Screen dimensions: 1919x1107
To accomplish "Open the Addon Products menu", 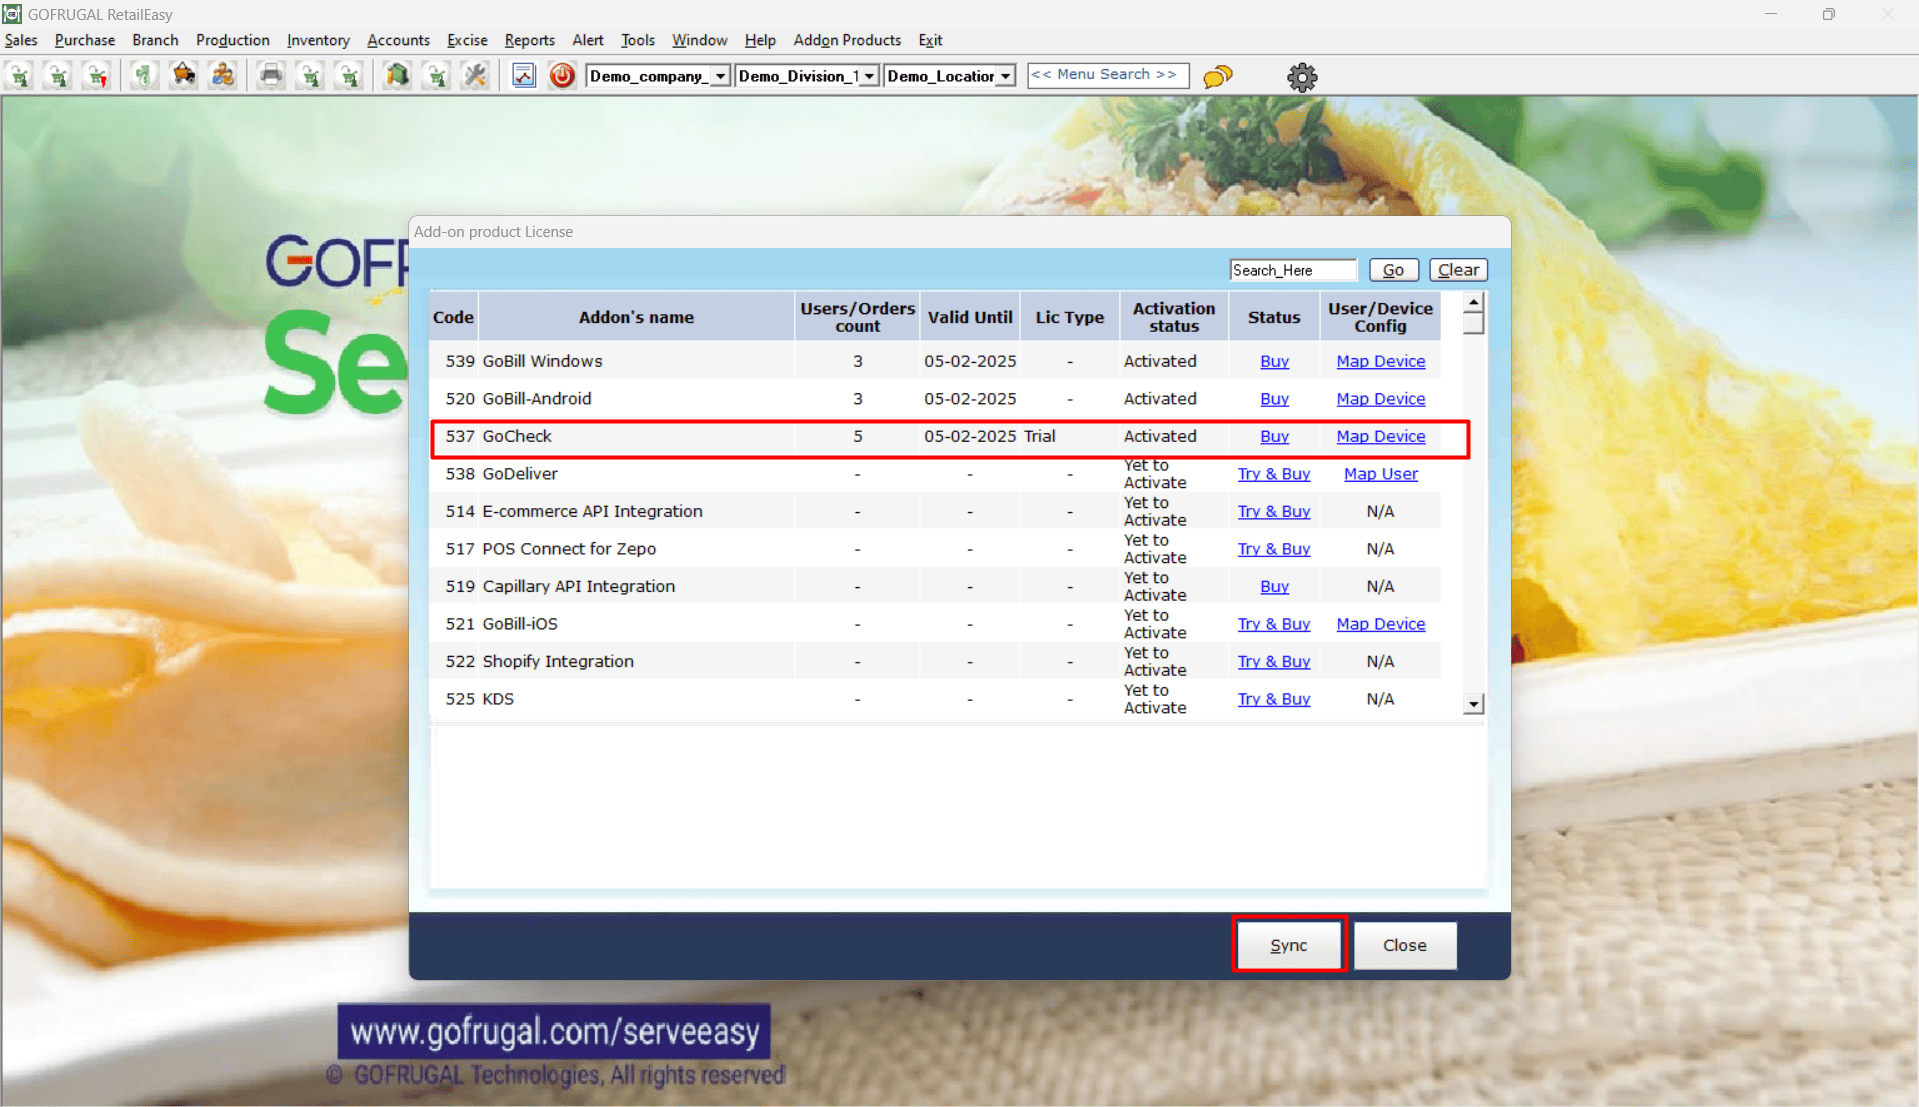I will coord(846,40).
